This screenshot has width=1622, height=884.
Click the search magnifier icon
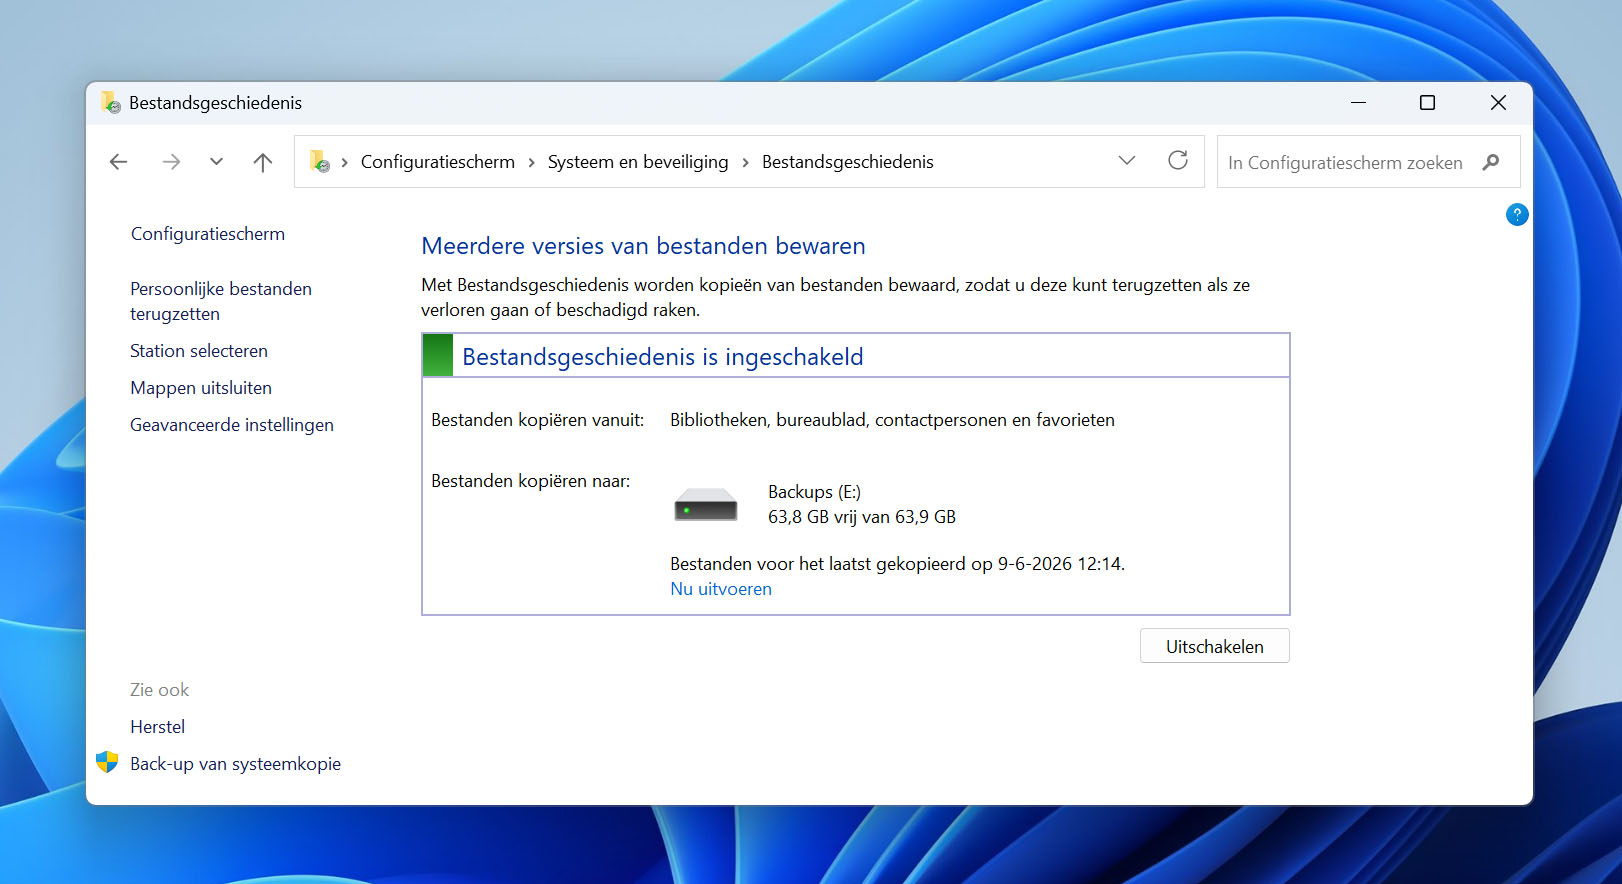coord(1491,162)
